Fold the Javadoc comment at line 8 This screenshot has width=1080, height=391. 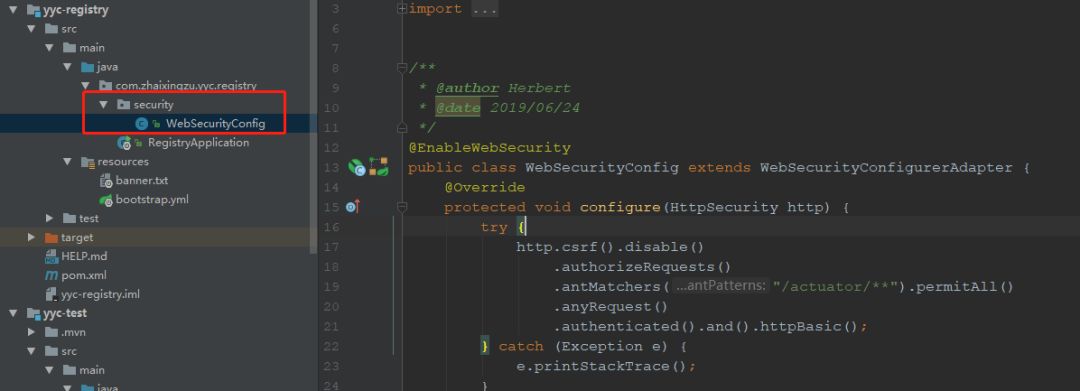click(x=402, y=67)
